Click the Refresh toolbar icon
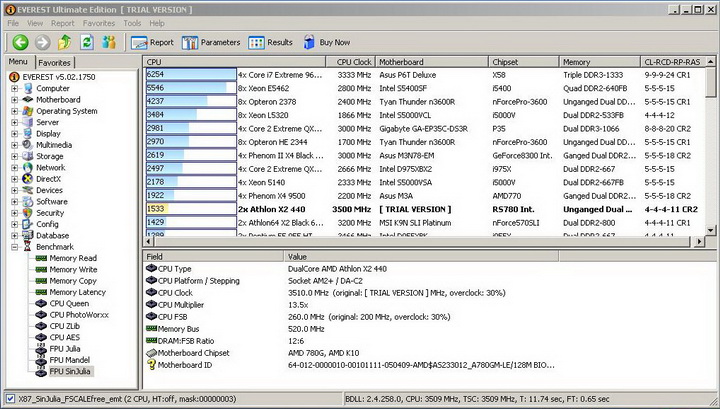The height and width of the screenshot is (409, 720). (x=87, y=42)
